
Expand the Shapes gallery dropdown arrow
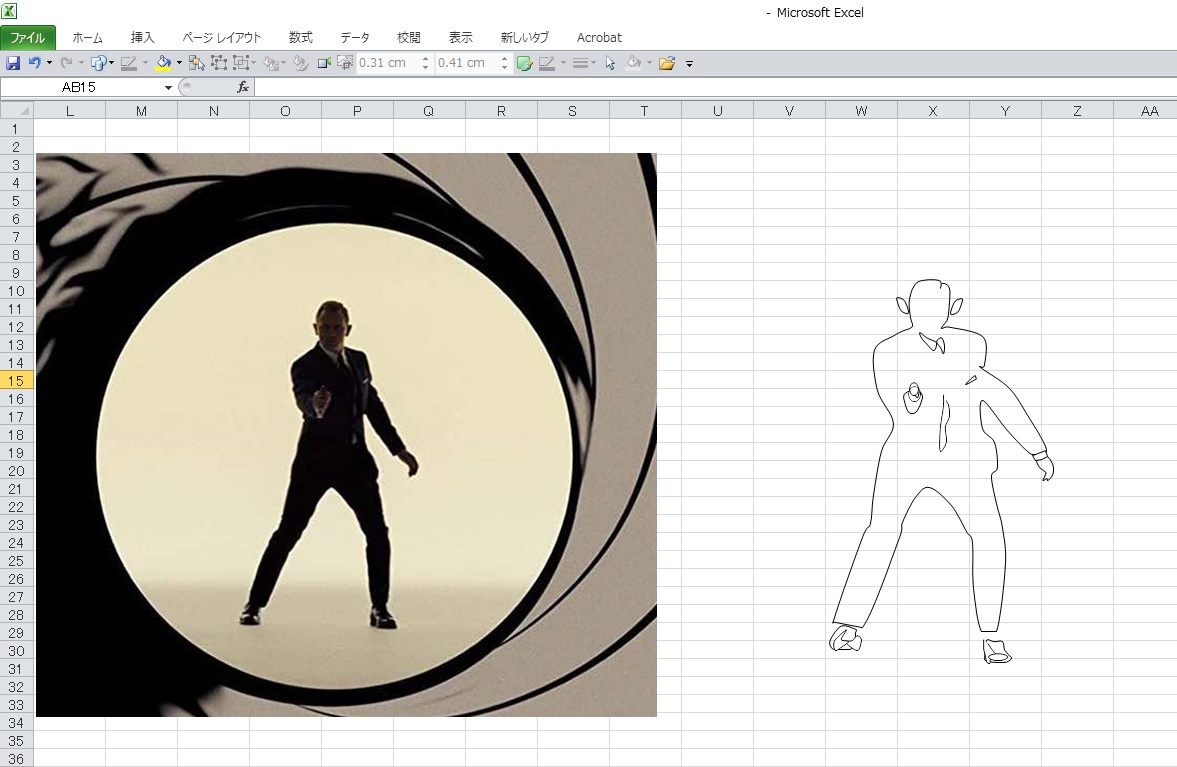(111, 63)
